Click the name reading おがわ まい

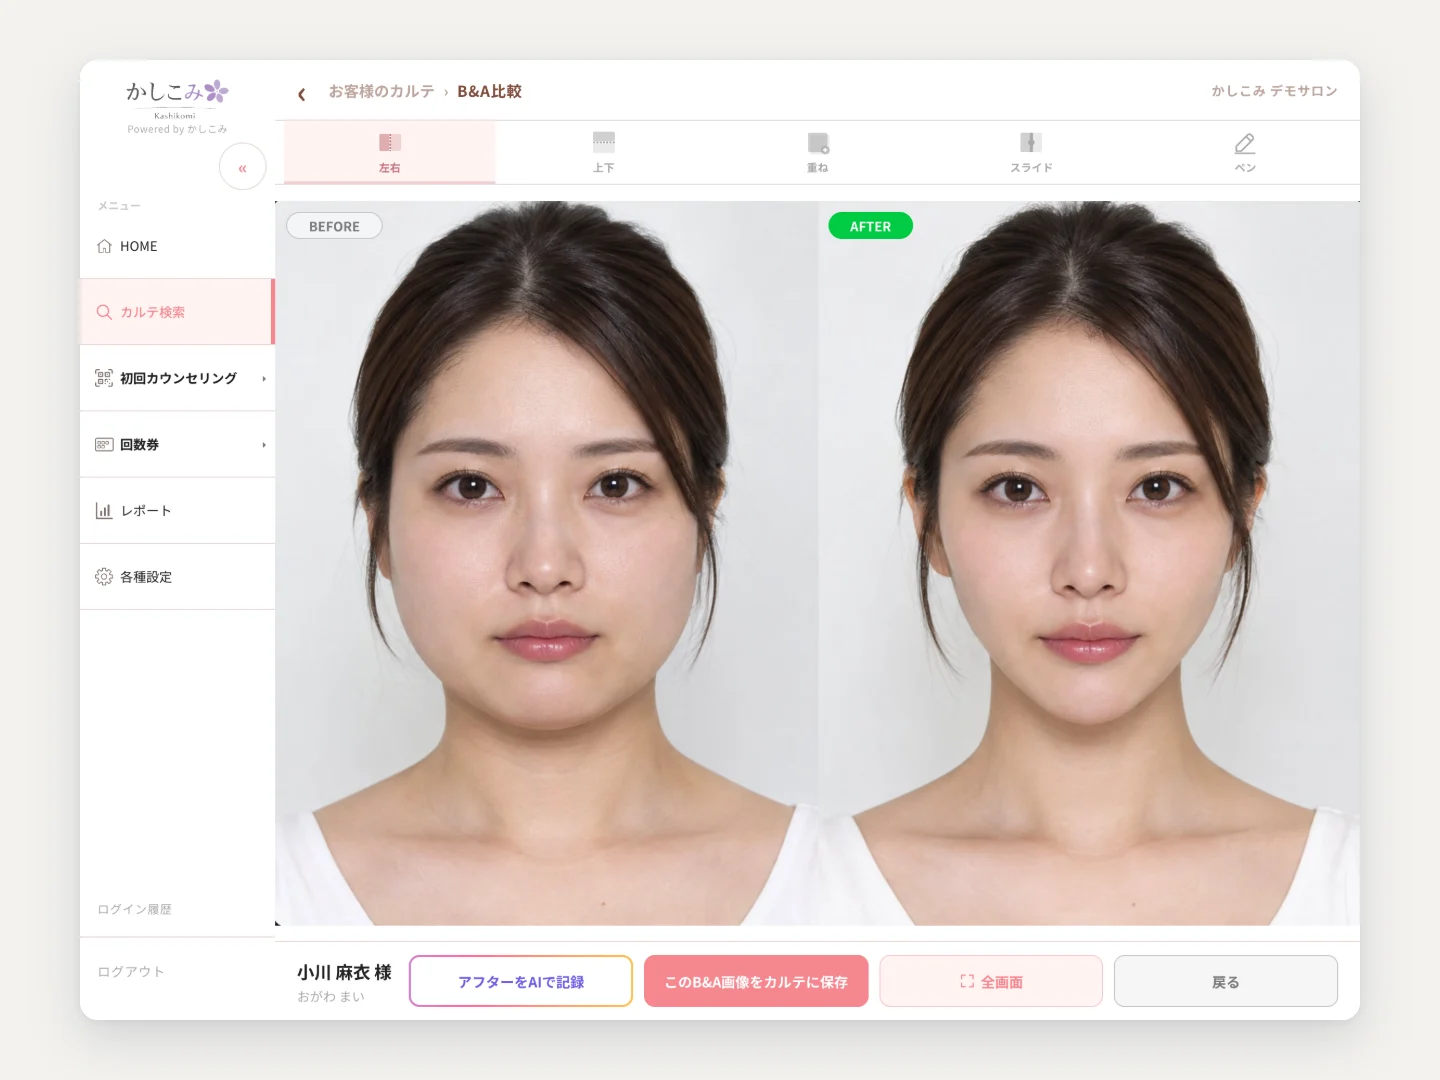pos(331,996)
